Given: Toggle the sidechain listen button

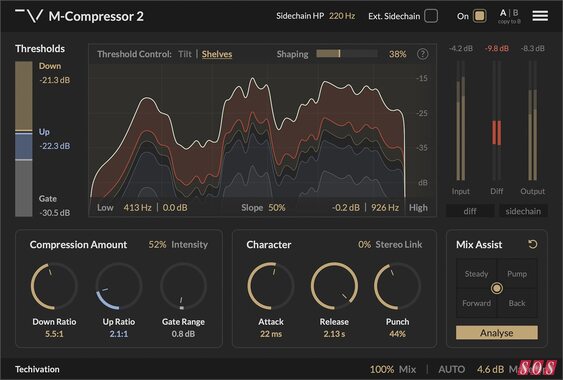Looking at the screenshot, I should [523, 211].
